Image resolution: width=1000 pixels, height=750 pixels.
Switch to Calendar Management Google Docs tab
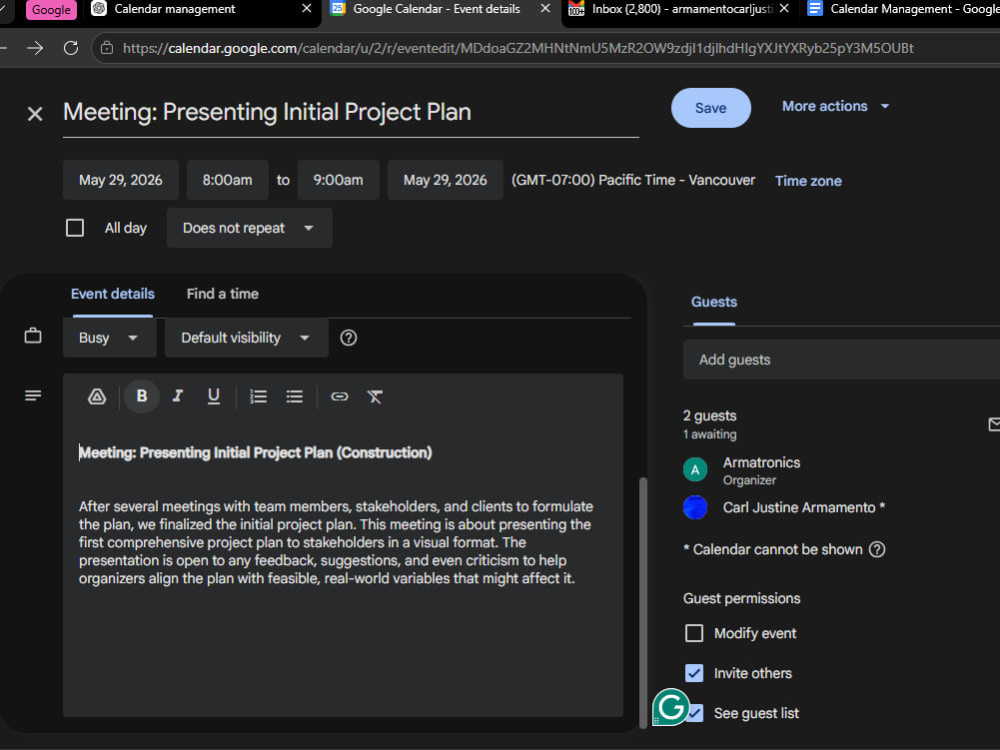point(901,9)
